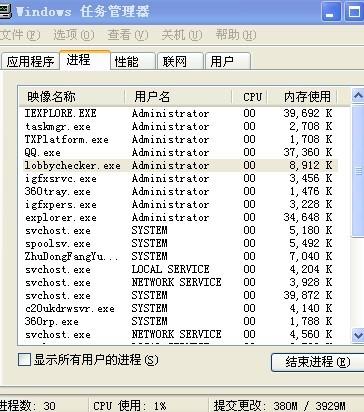Sort by 内存使用 column header
The width and height of the screenshot is (364, 412).
(303, 97)
